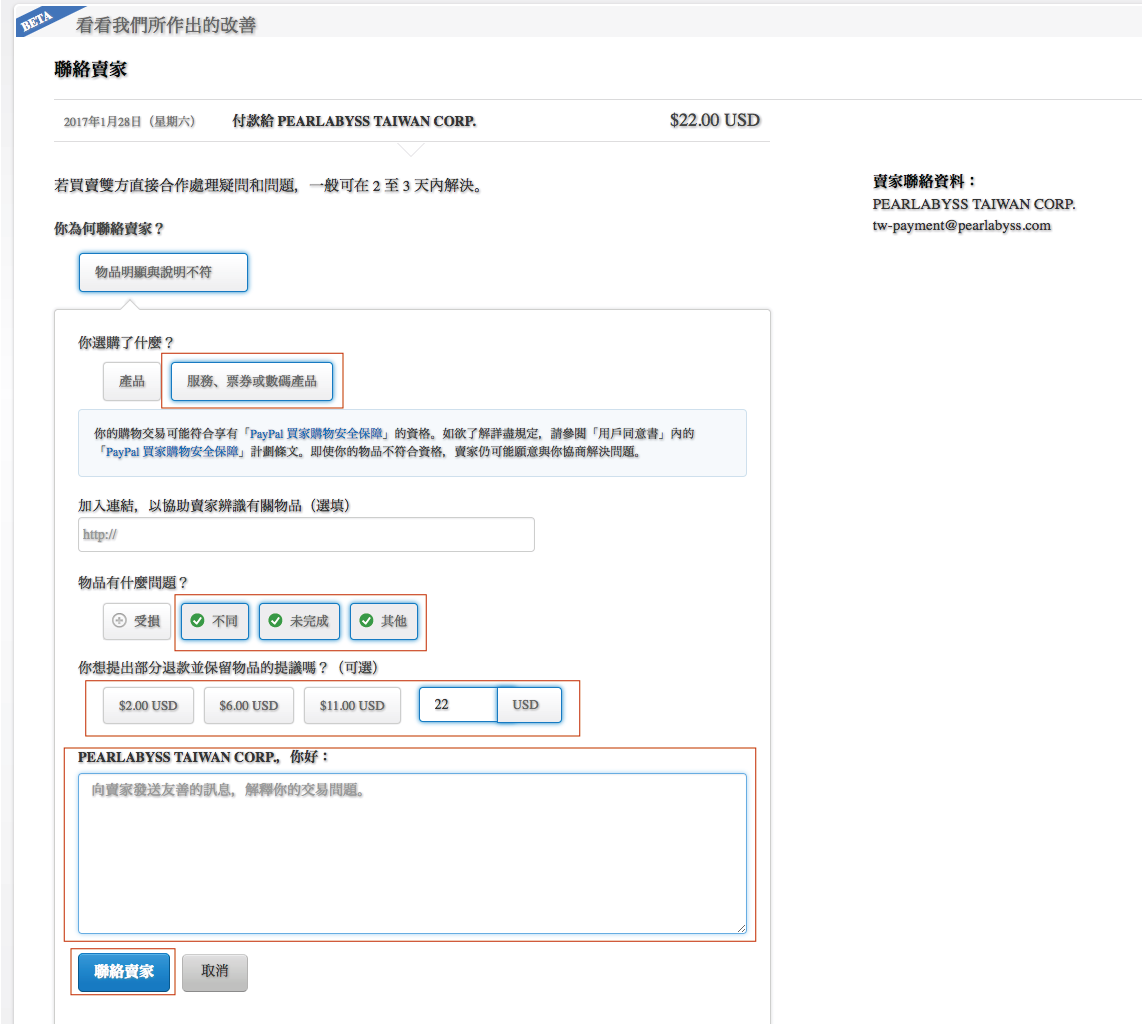
Task: Choose the $6.00 USD partial refund amount
Action: point(248,705)
